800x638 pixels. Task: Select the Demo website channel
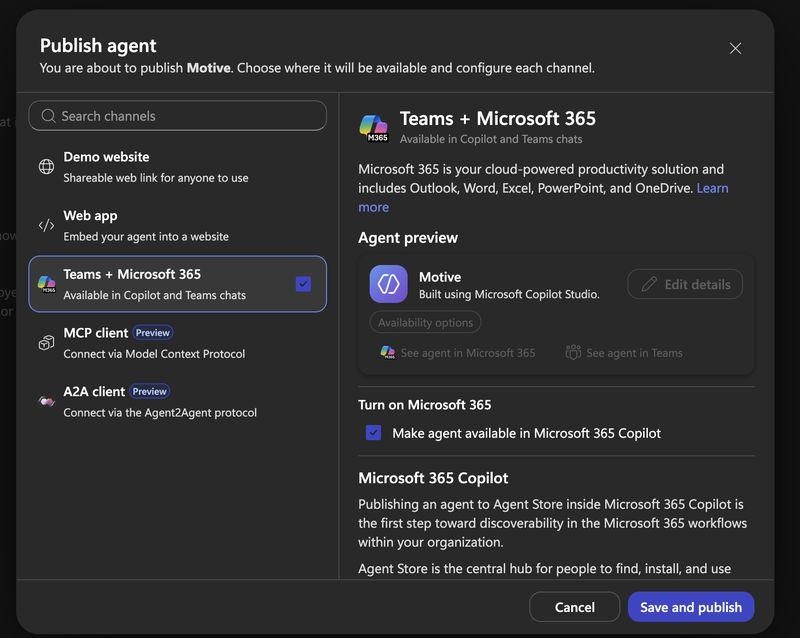[x=178, y=167]
